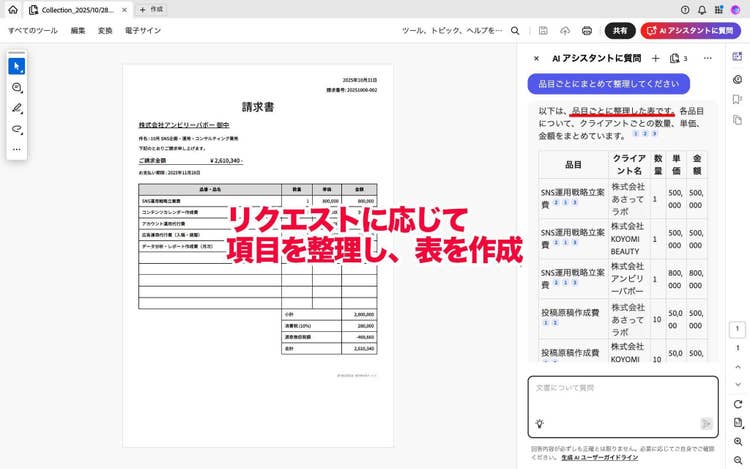This screenshot has width=750, height=469.
Task: Open the すべてのツール menu
Action: 32,31
